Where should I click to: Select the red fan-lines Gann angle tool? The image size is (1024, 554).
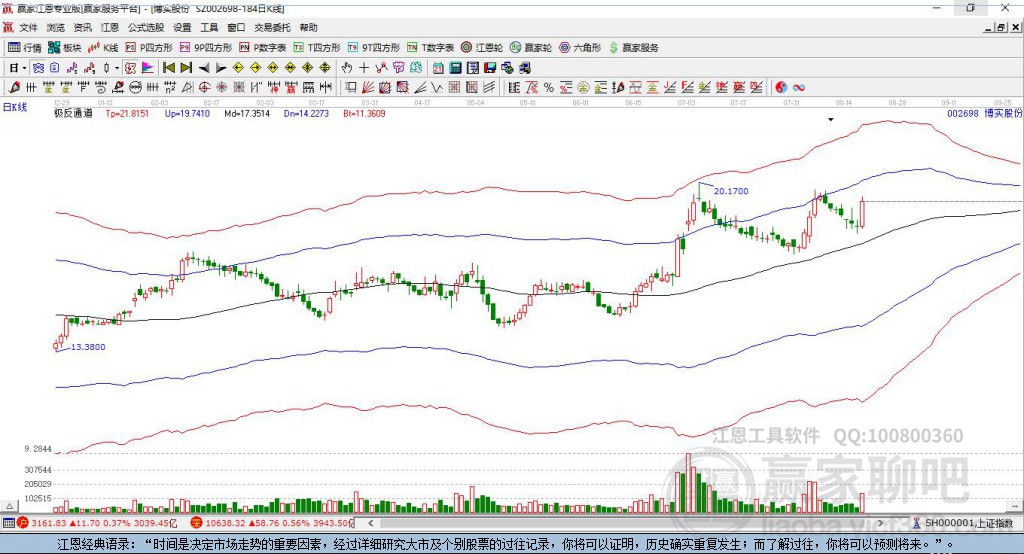pyautogui.click(x=368, y=87)
